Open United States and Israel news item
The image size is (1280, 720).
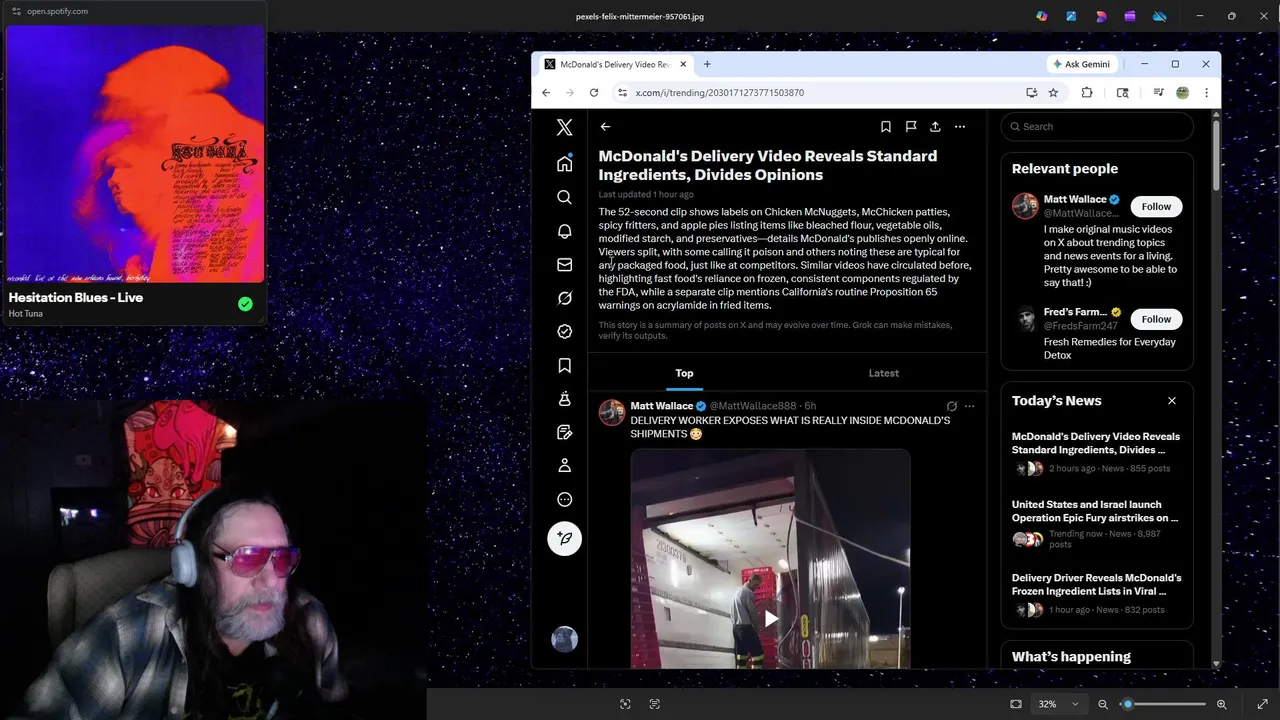coord(1097,526)
